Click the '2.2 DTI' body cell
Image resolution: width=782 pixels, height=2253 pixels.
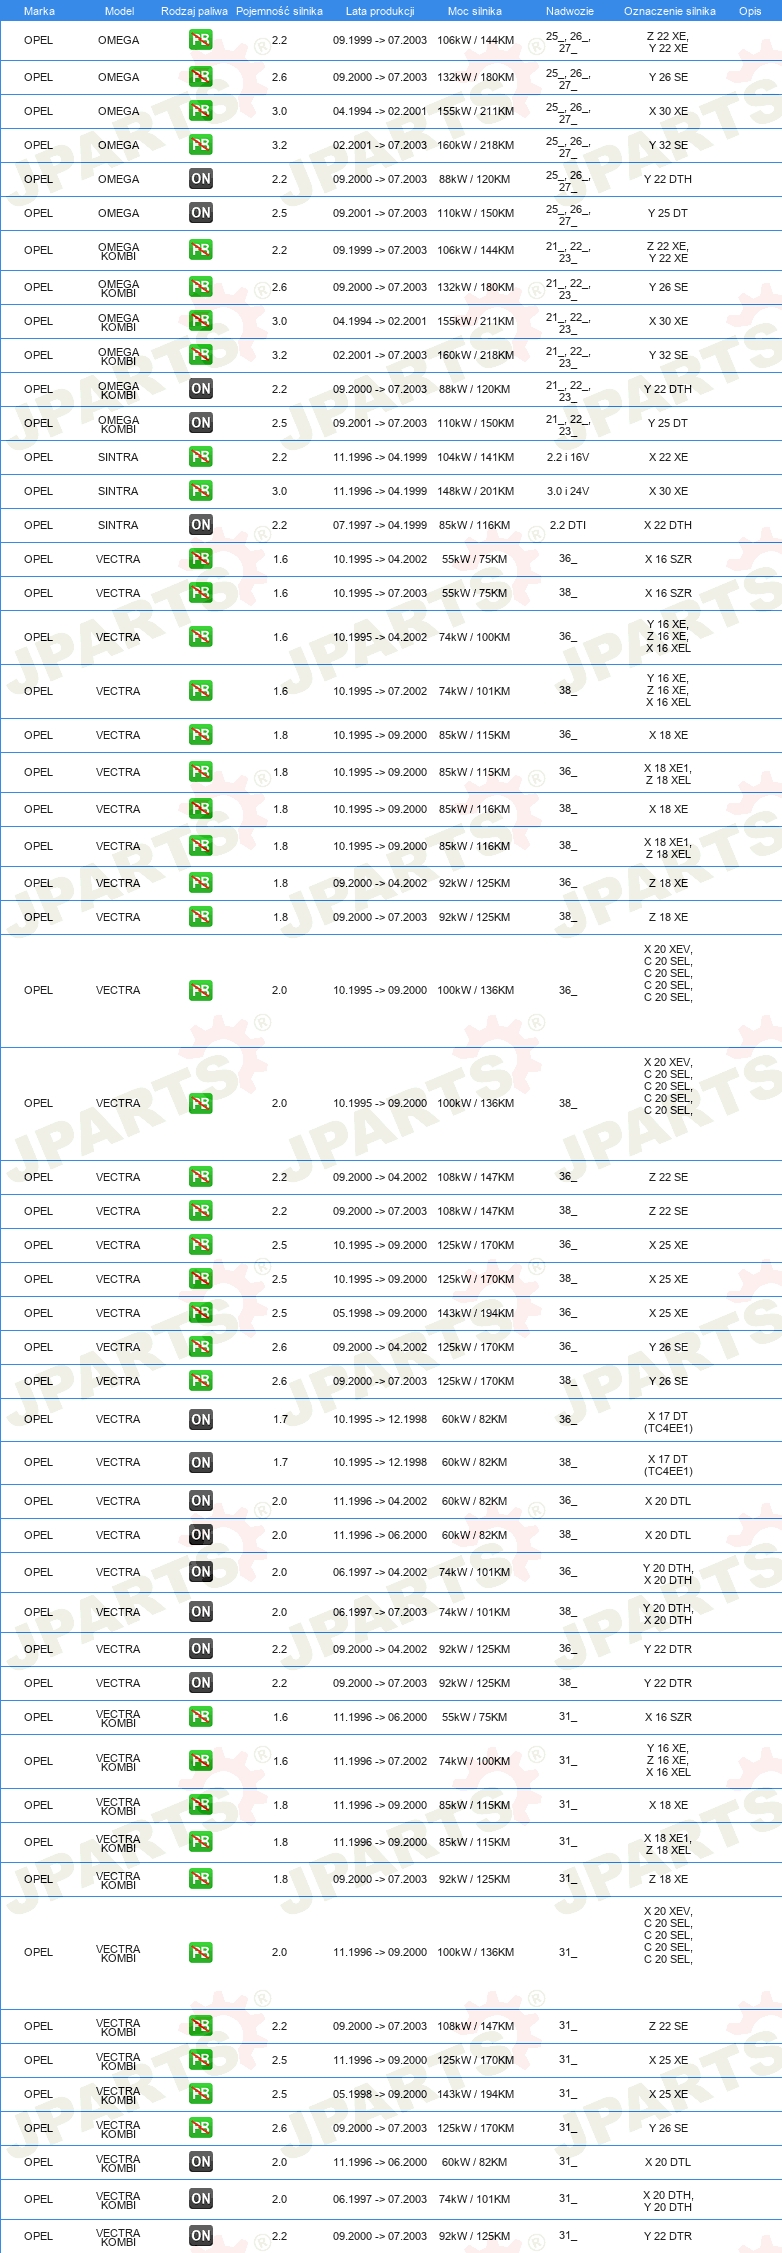[x=568, y=525]
